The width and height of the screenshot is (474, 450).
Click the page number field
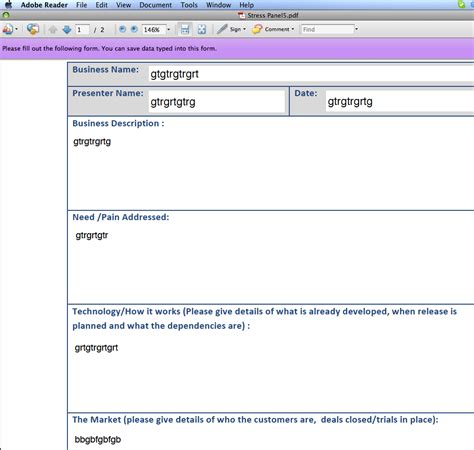[x=82, y=30]
